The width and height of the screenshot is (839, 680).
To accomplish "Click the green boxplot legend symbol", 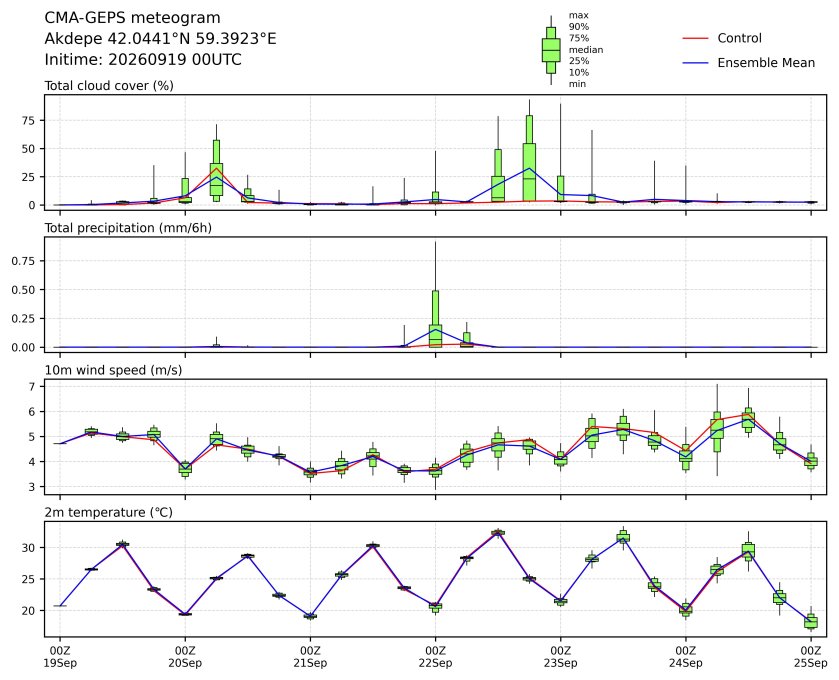I will [551, 50].
